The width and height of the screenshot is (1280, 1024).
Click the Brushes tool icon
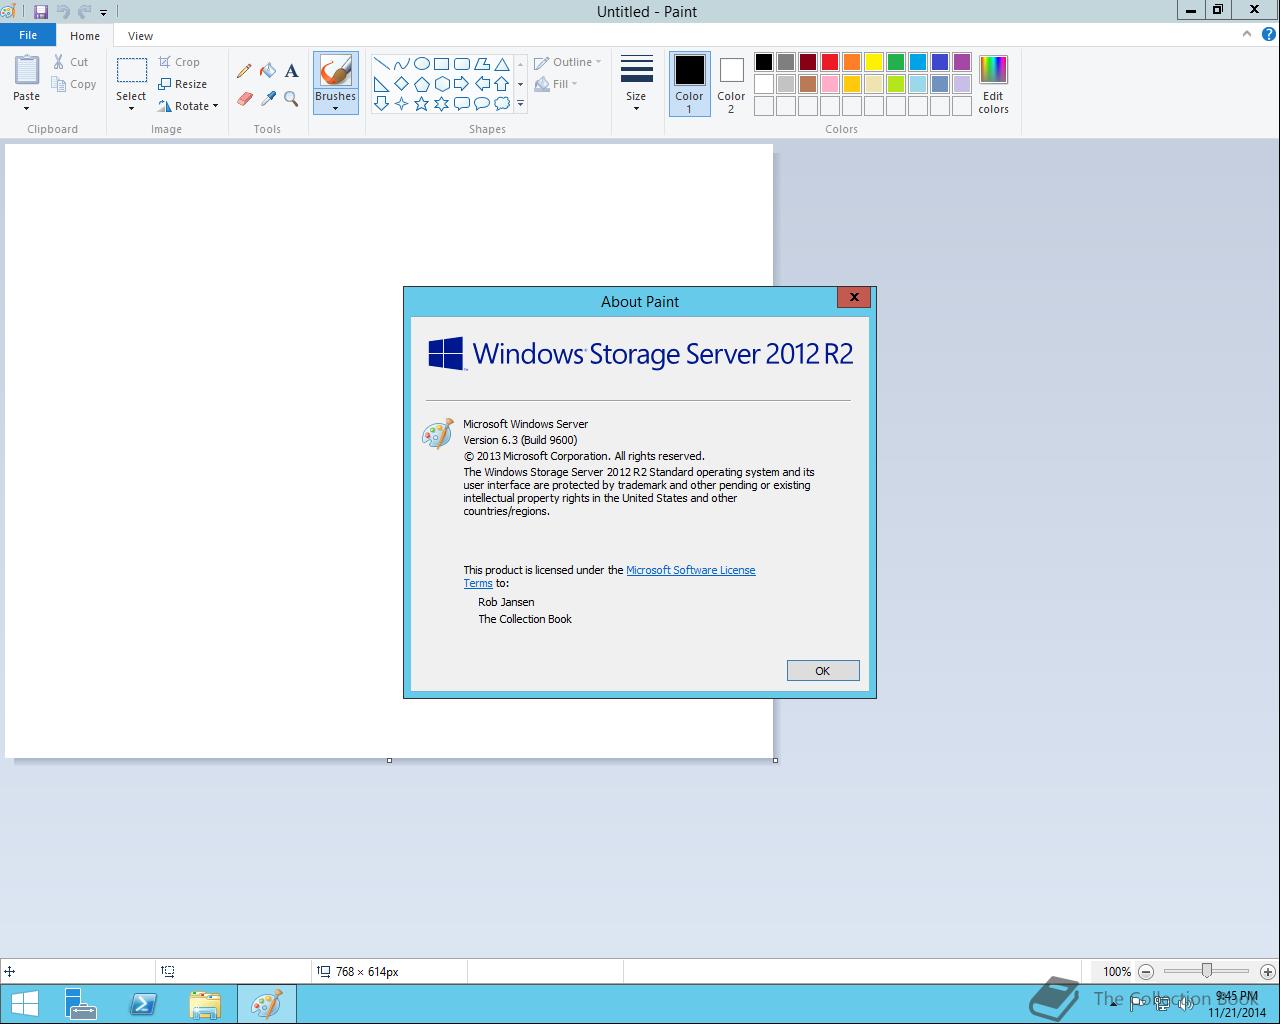[x=335, y=71]
